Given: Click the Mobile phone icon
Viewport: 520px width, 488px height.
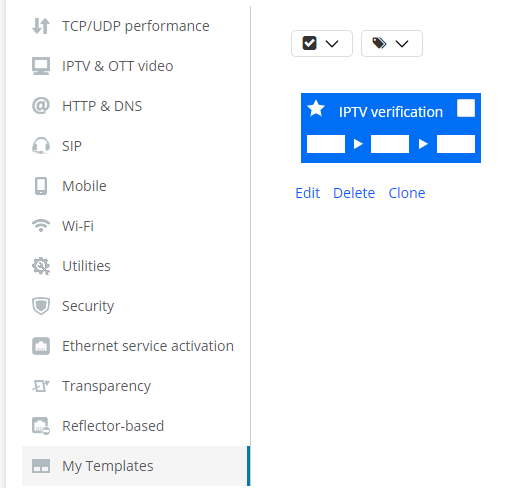Looking at the screenshot, I should click(x=41, y=186).
